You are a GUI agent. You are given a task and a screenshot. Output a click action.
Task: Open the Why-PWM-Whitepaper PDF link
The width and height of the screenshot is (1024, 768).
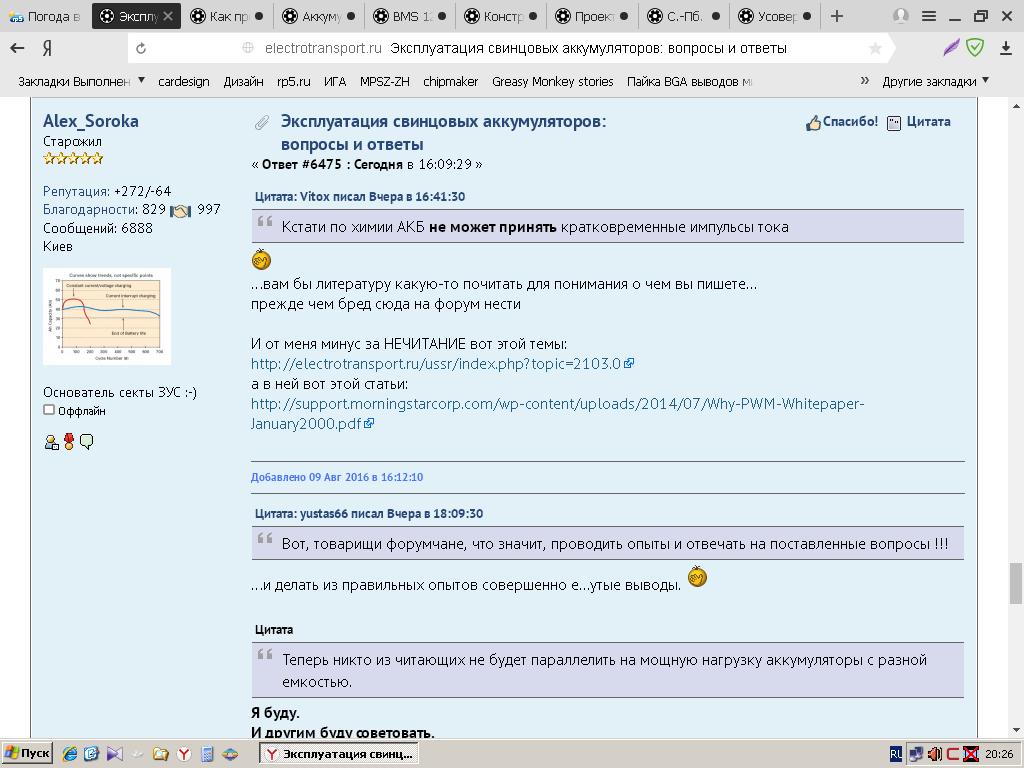tap(557, 404)
